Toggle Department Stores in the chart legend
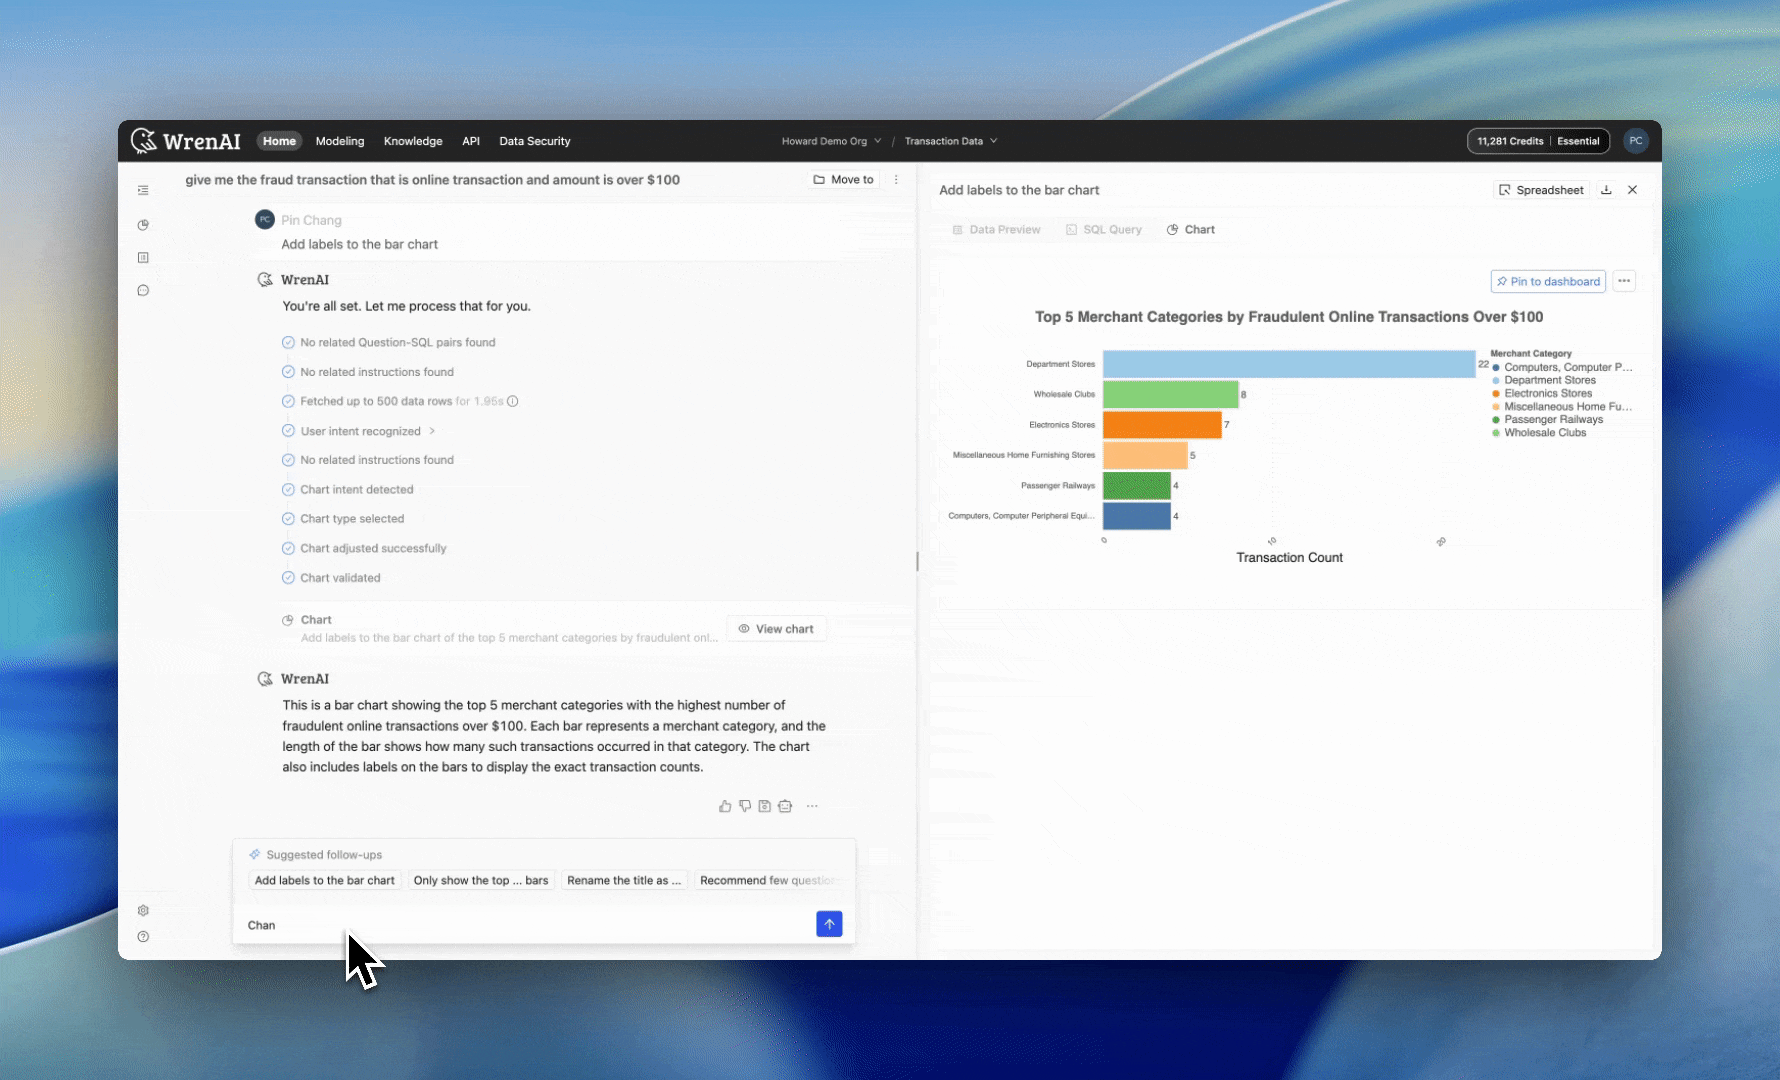The width and height of the screenshot is (1780, 1080). pos(1549,380)
